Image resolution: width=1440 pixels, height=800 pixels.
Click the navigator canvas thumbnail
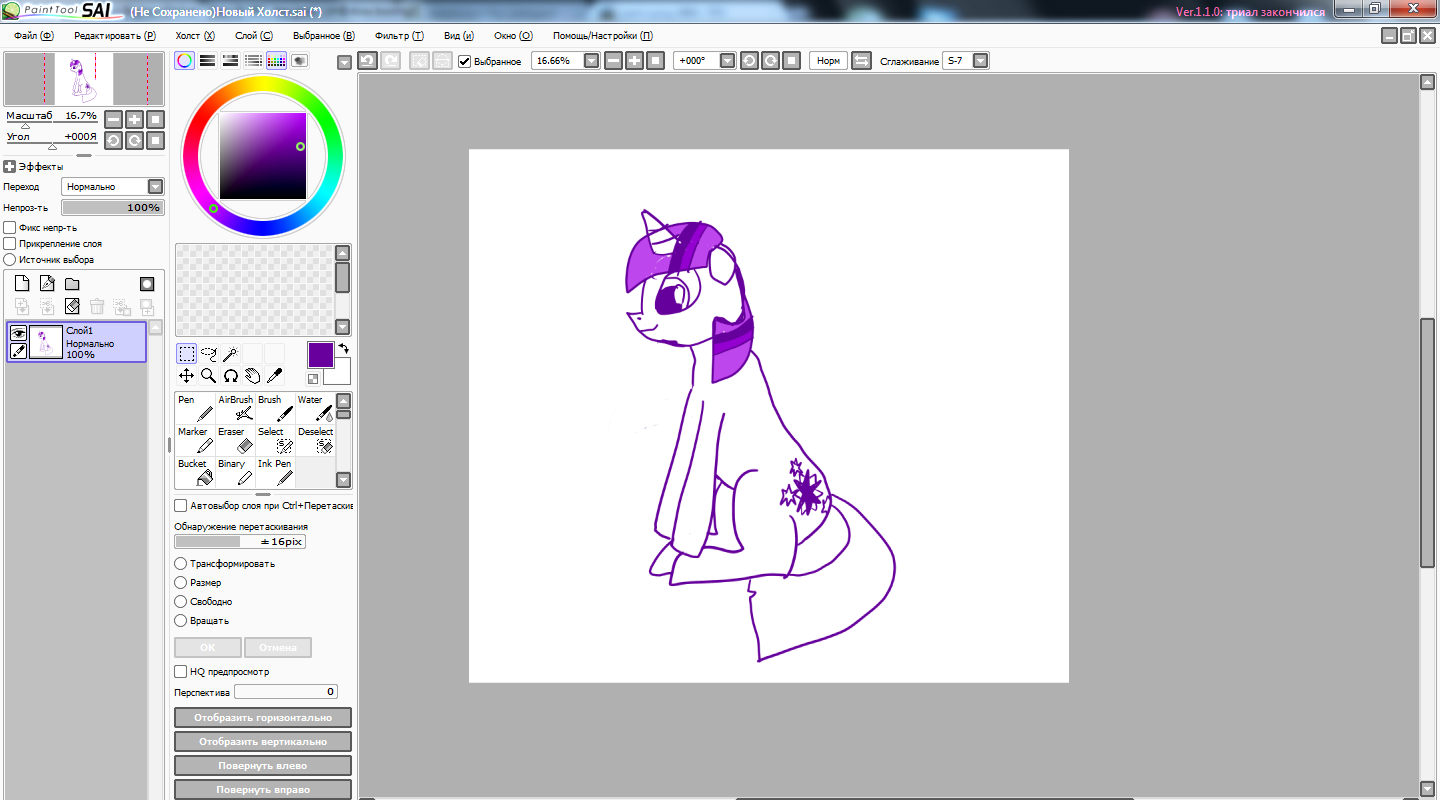click(84, 79)
